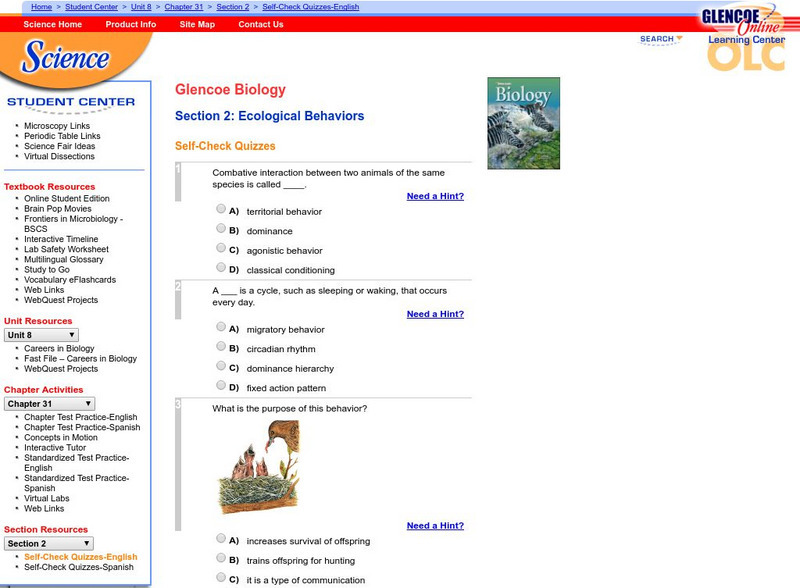Click the Science logo
The image size is (800, 588).
(x=65, y=57)
